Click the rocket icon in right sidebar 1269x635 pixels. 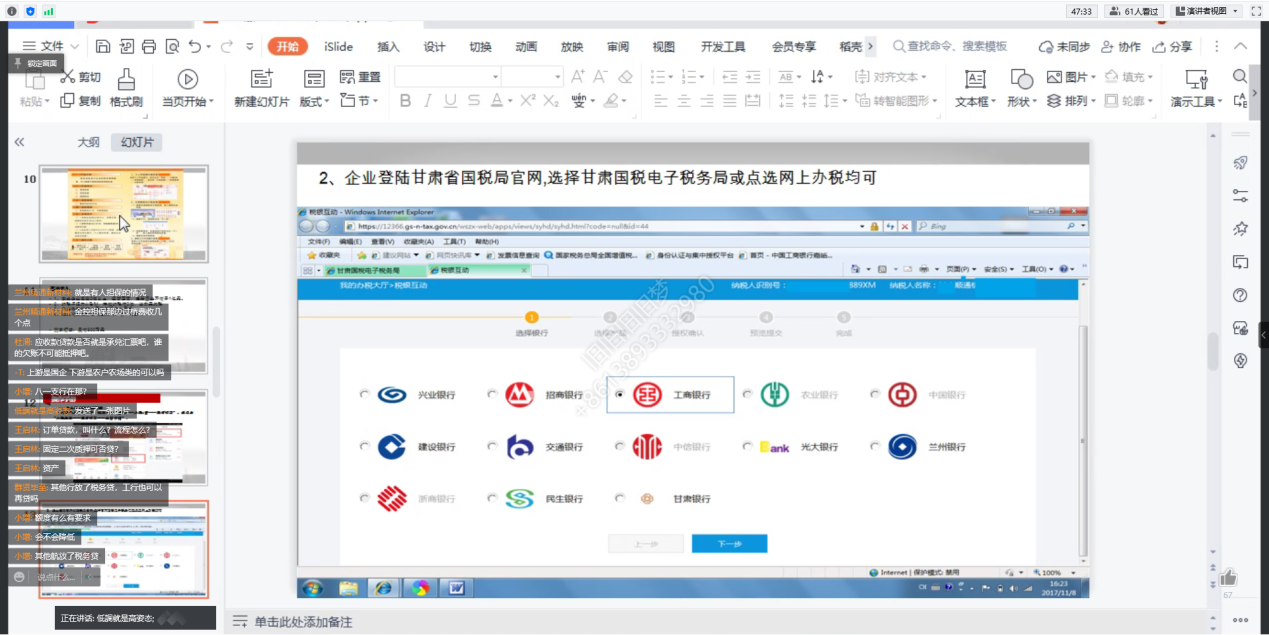pos(1241,163)
